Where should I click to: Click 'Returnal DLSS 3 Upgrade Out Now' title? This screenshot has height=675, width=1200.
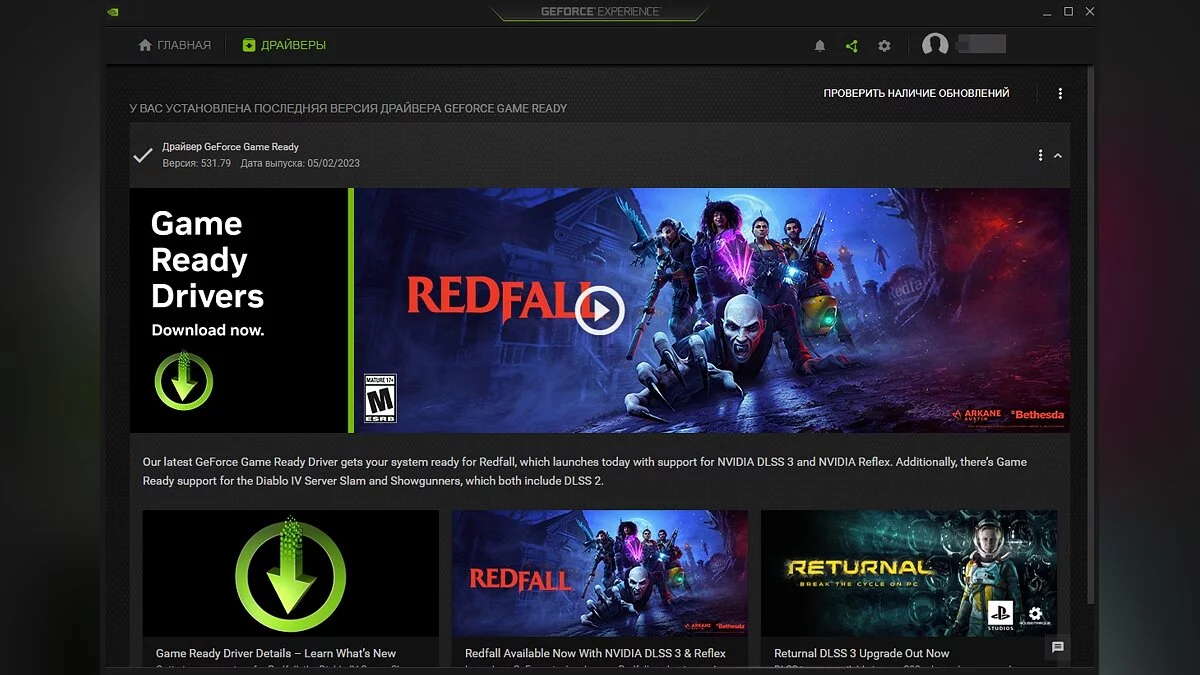pos(862,653)
